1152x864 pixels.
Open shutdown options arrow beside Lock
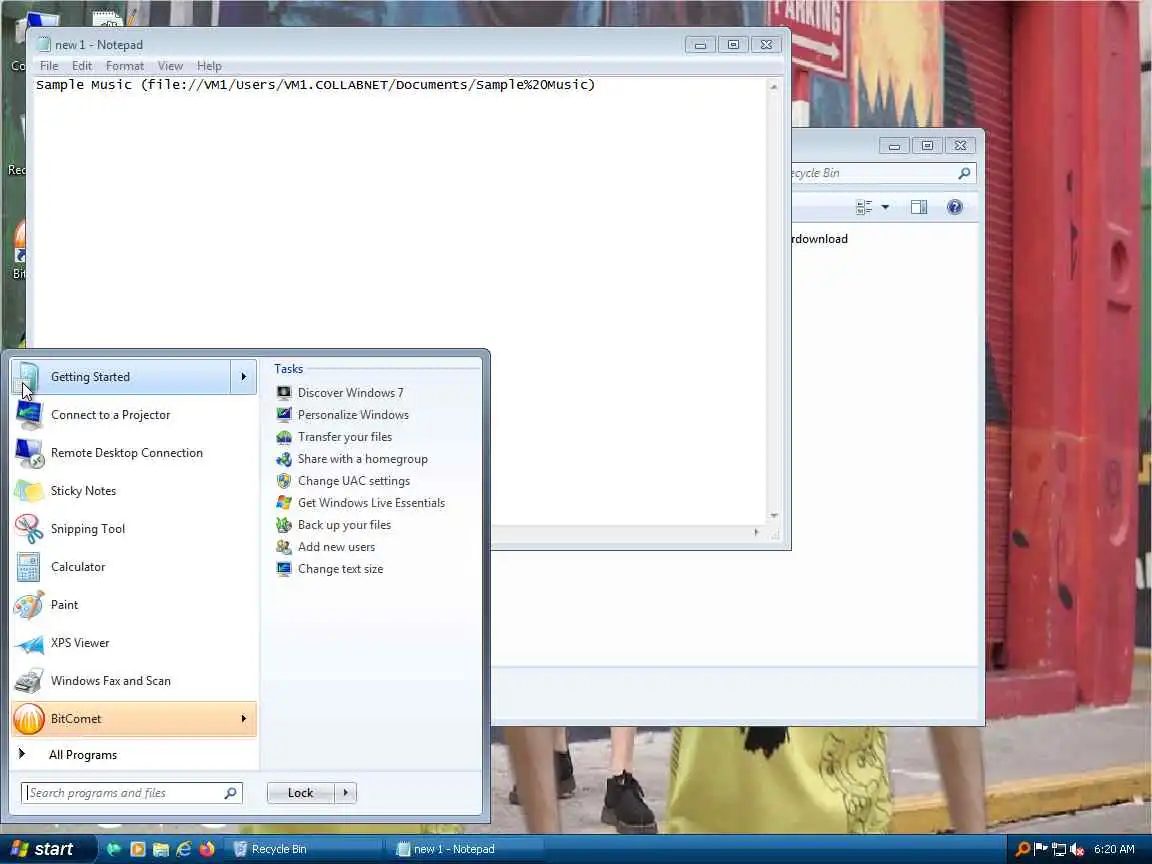(x=345, y=793)
